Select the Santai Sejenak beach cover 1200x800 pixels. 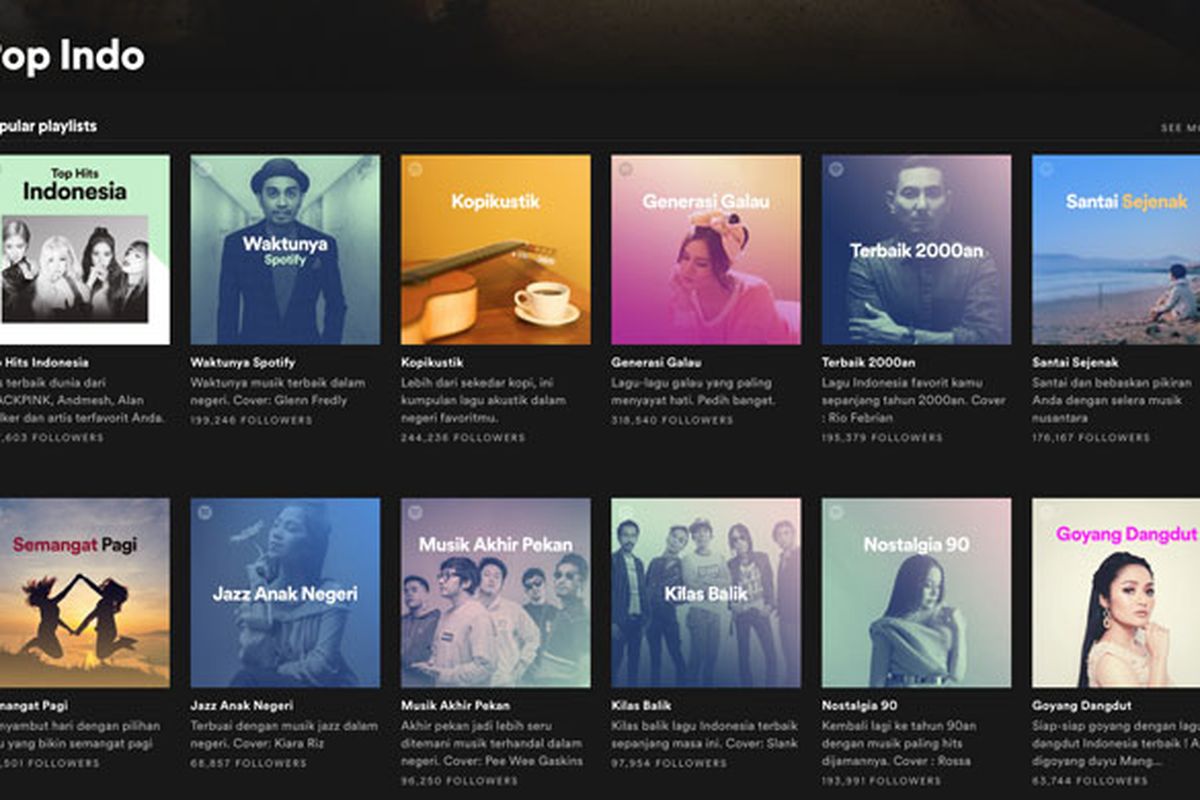1115,249
